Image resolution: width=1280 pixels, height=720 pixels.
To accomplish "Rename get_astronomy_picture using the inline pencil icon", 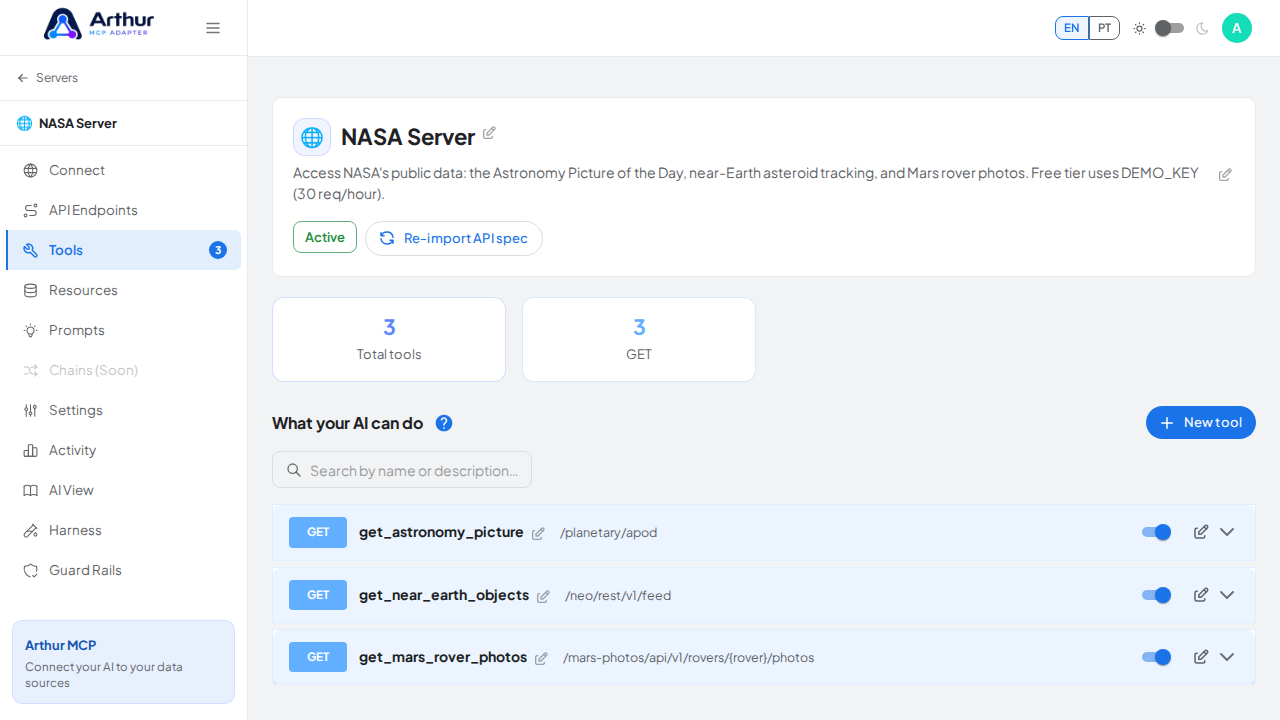I will (538, 534).
